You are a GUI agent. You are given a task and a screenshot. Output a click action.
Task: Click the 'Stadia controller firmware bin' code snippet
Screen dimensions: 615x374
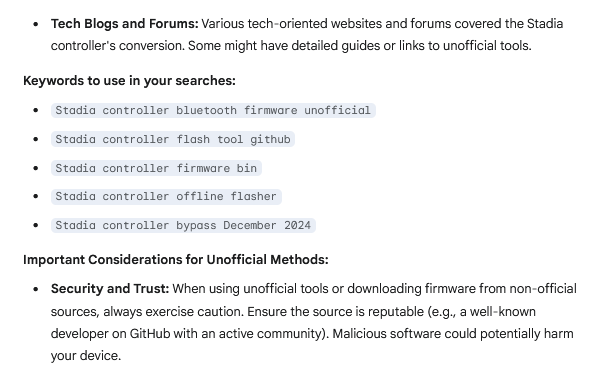click(x=156, y=168)
